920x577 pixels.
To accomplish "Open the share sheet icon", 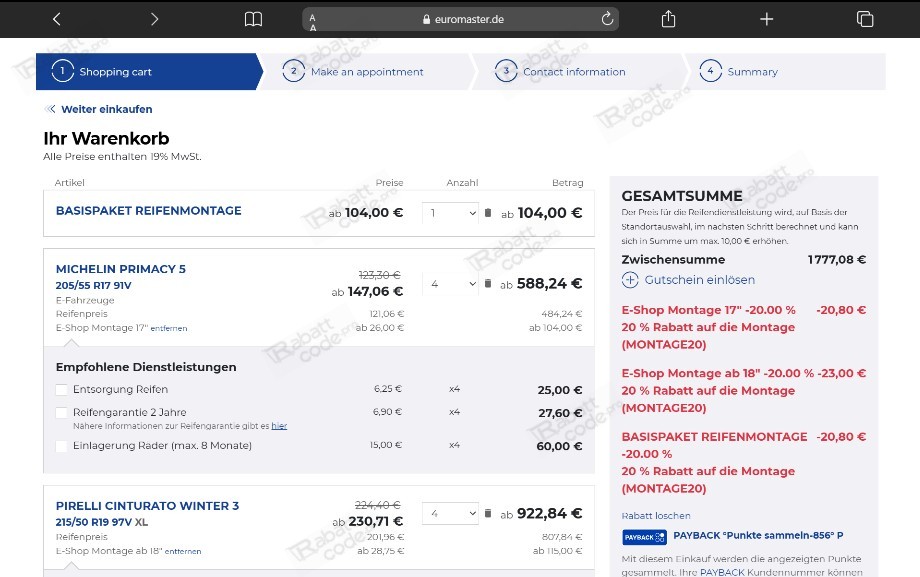I will [x=668, y=19].
